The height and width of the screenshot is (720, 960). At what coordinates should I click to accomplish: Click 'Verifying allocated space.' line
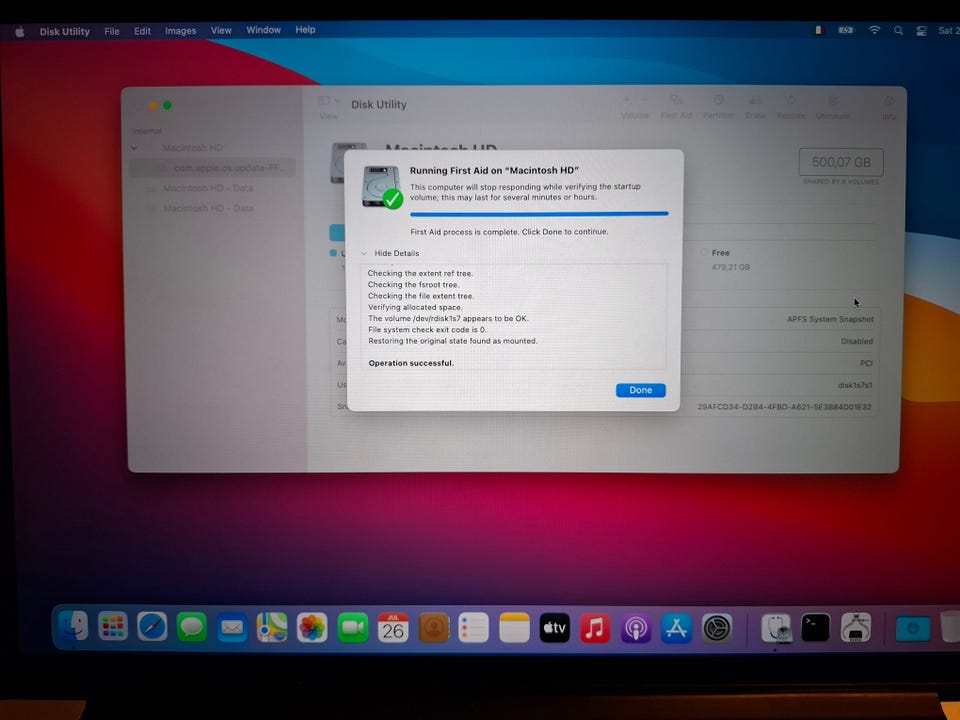pos(415,307)
